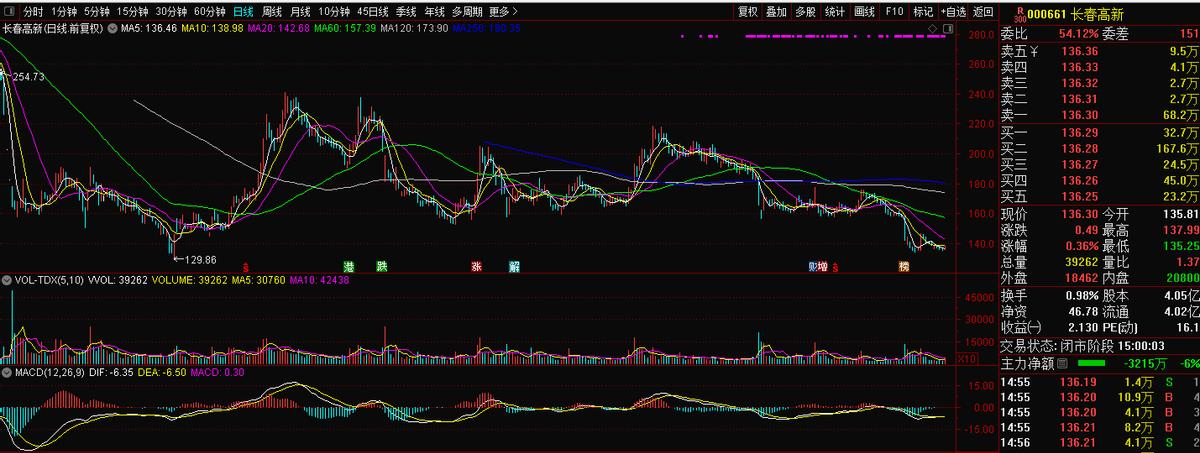Click the chart layout icon at top-left

tap(8, 12)
